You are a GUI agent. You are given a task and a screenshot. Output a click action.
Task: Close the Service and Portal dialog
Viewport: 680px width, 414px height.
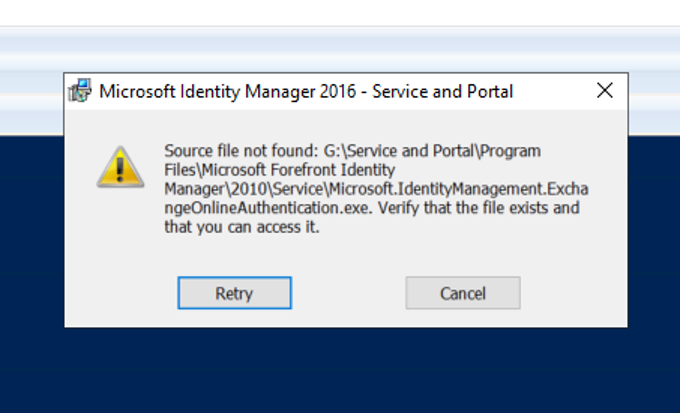click(605, 91)
